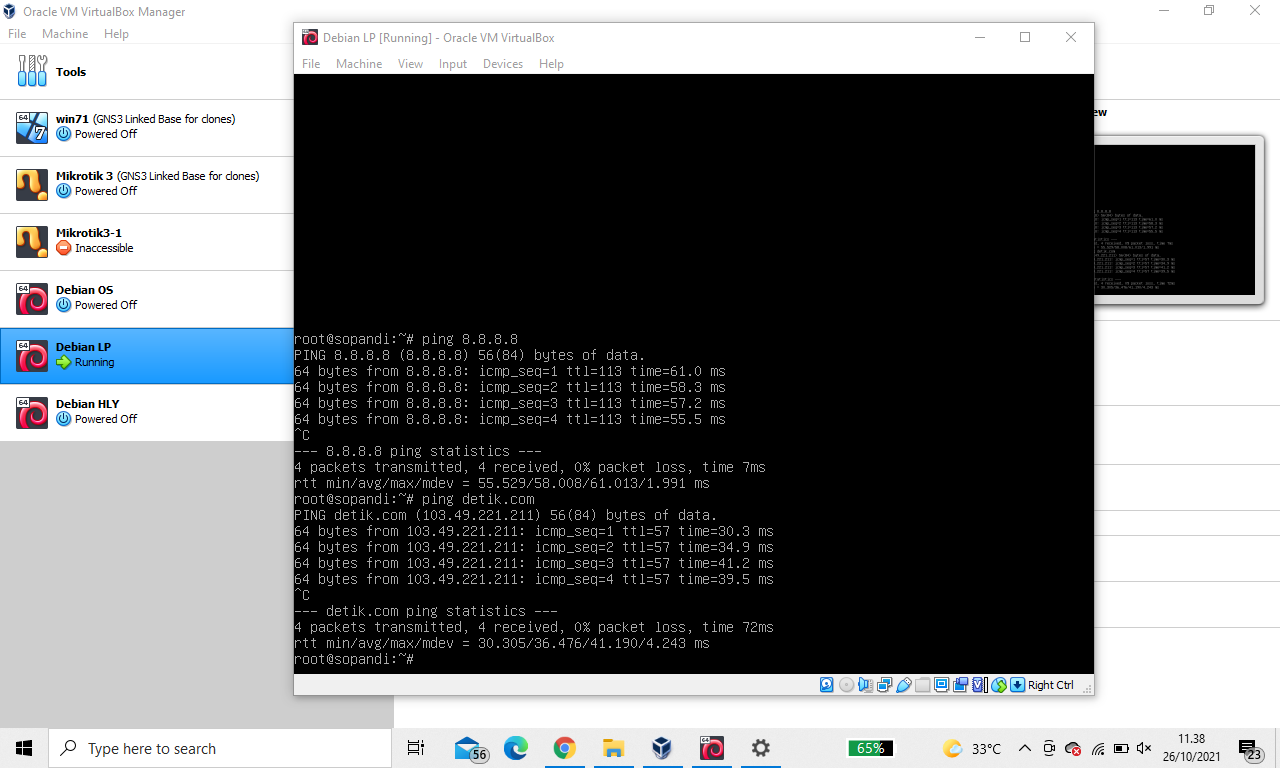Click the optical disk indicator icon
Screen dimensions: 1280x768
(846, 685)
